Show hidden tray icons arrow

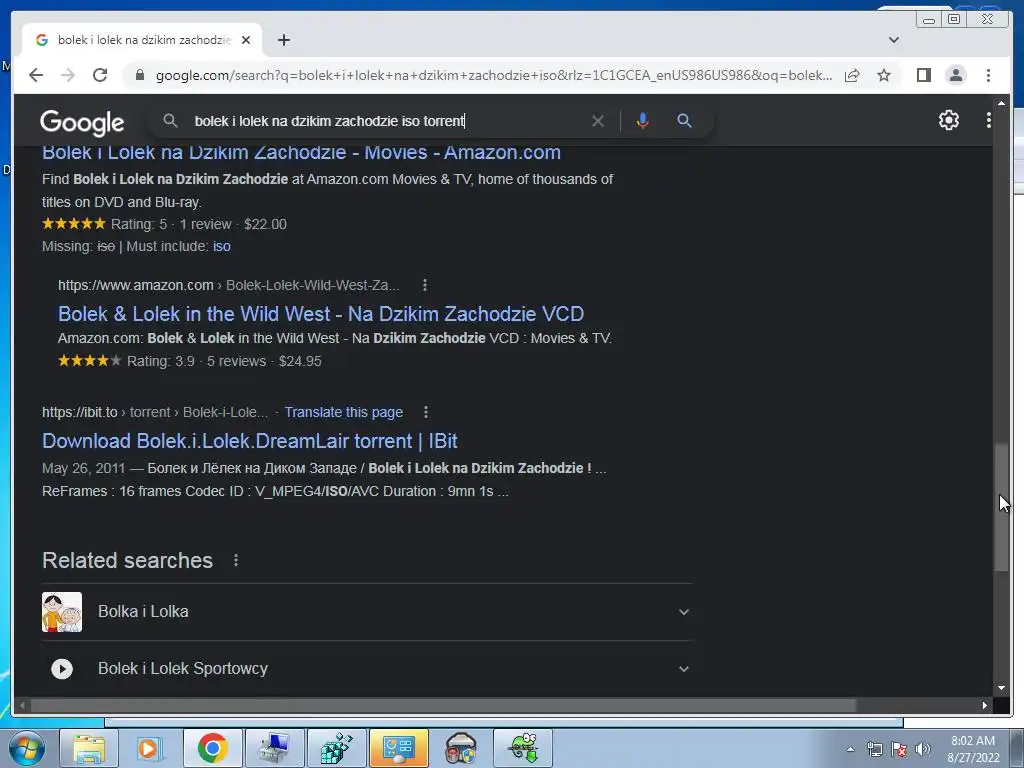(x=850, y=749)
